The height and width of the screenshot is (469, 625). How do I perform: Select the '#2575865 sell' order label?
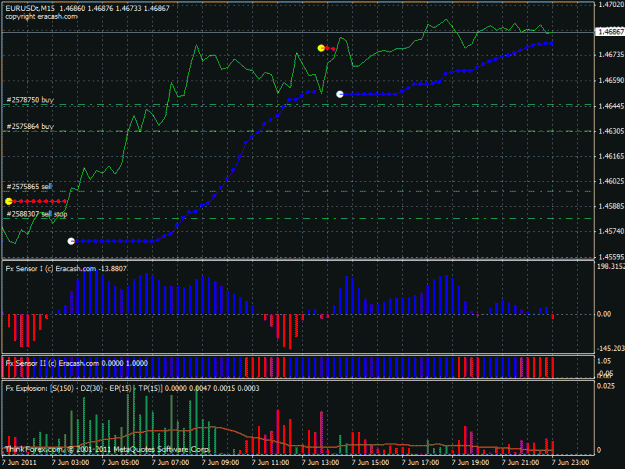click(x=29, y=186)
